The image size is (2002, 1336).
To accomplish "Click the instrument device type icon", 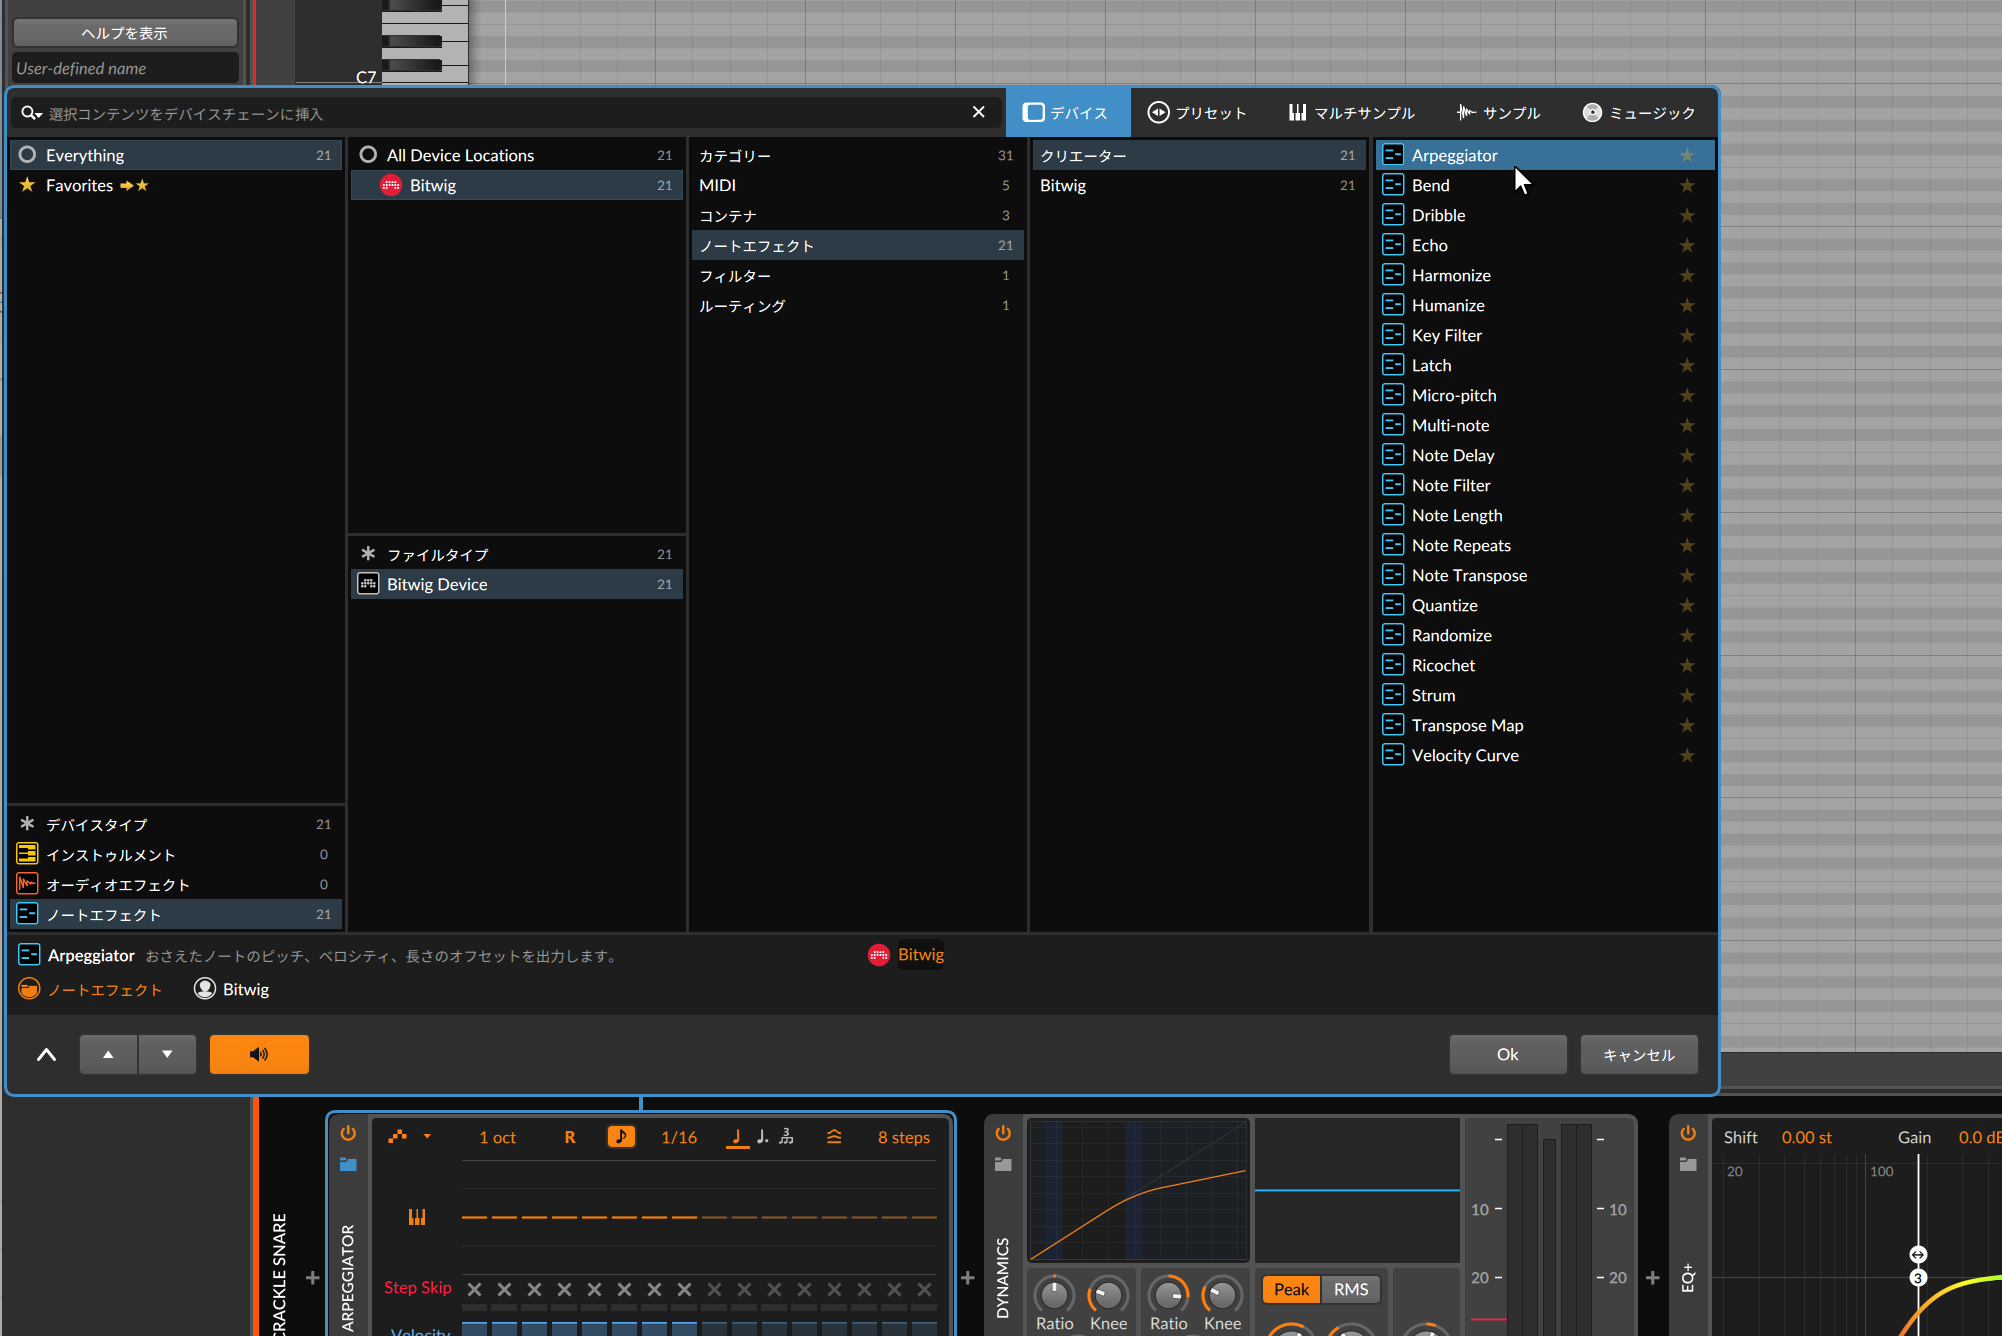I will click(x=27, y=854).
